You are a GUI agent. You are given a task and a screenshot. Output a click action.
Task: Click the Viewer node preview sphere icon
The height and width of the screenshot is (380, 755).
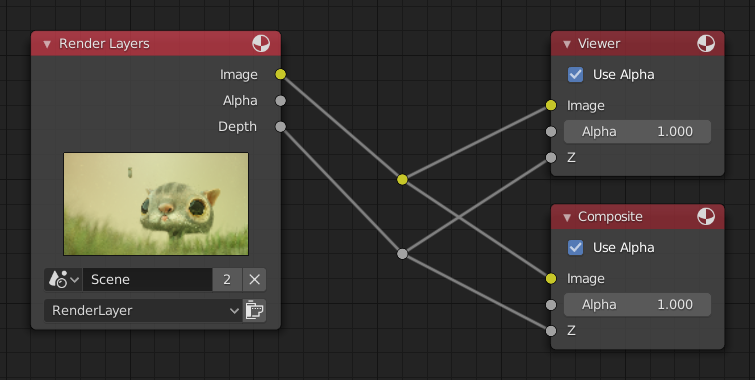coord(706,44)
